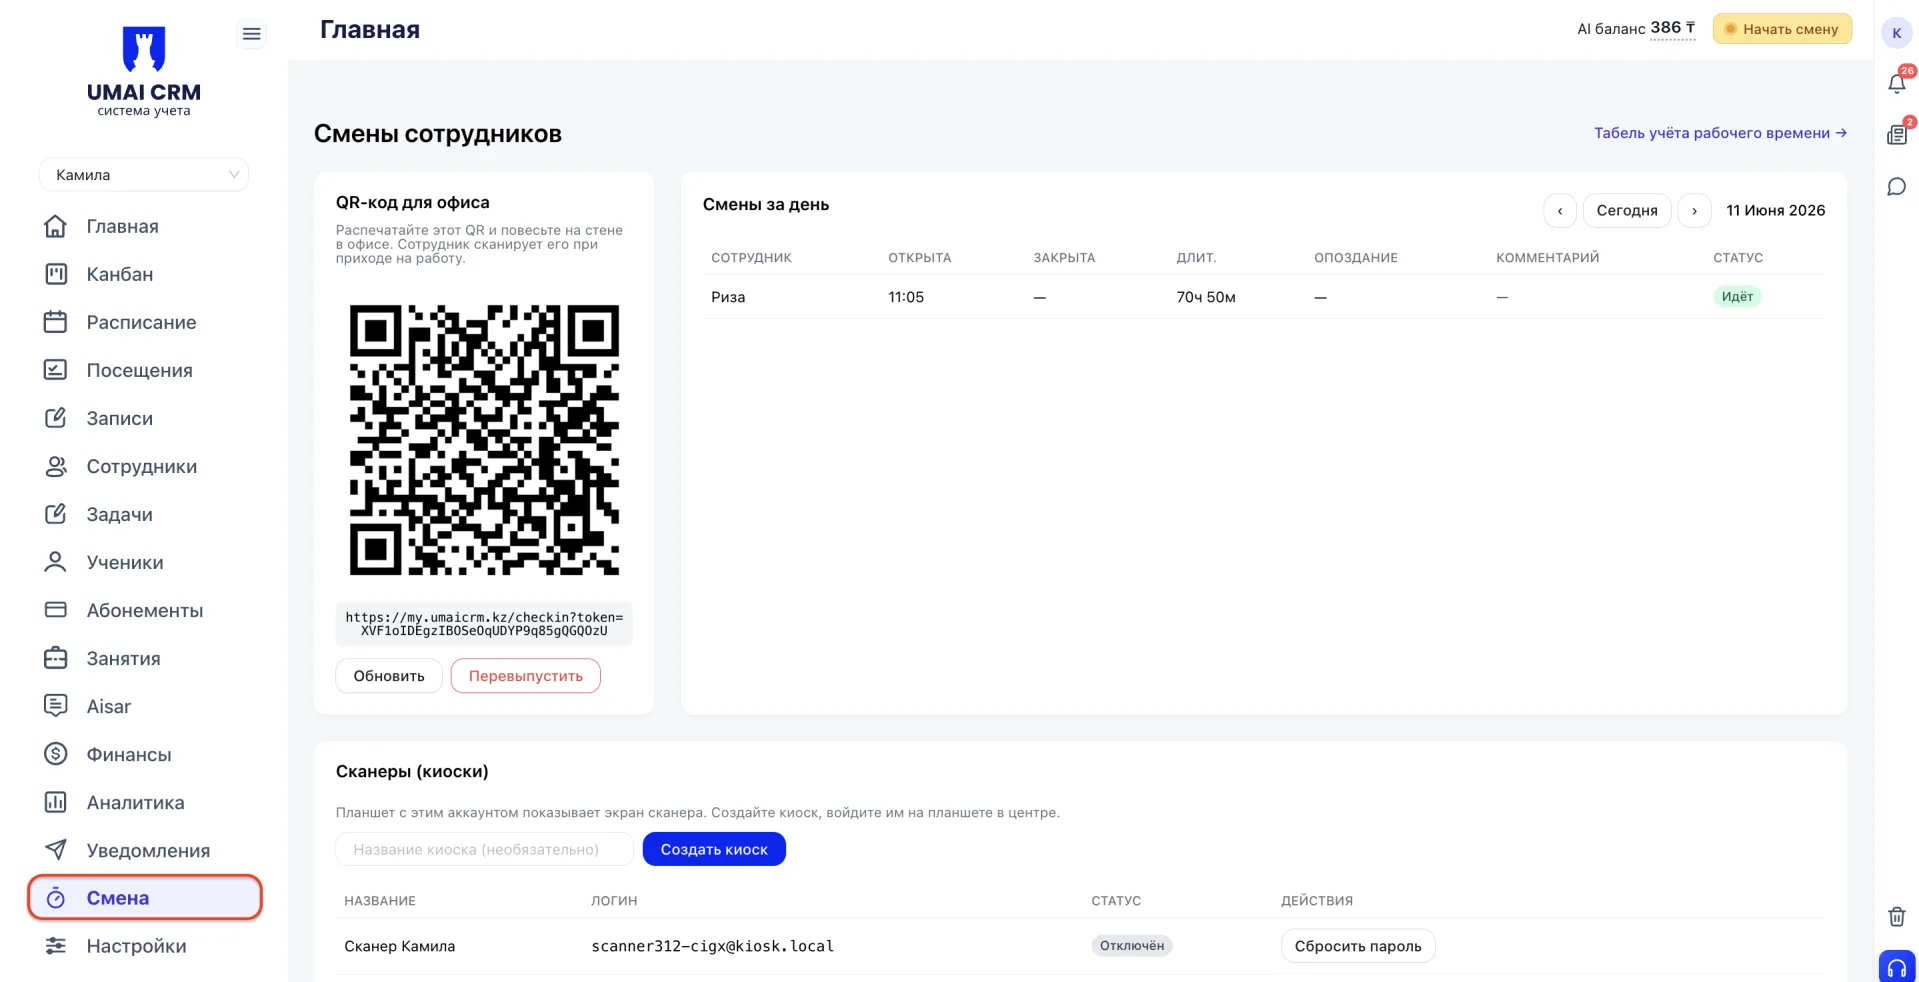Click the edit icon beside Записи
1919x982 pixels.
pyautogui.click(x=56, y=418)
